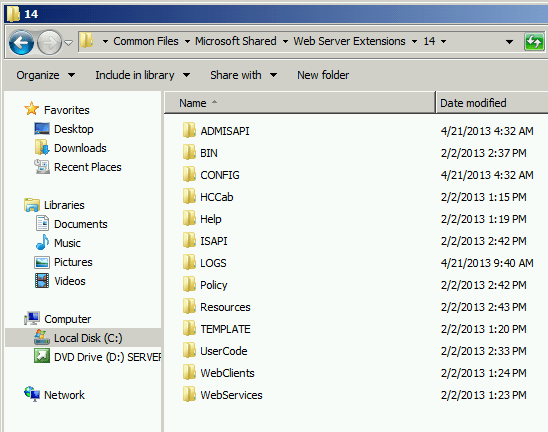Open Include in library menu

pyautogui.click(x=143, y=75)
